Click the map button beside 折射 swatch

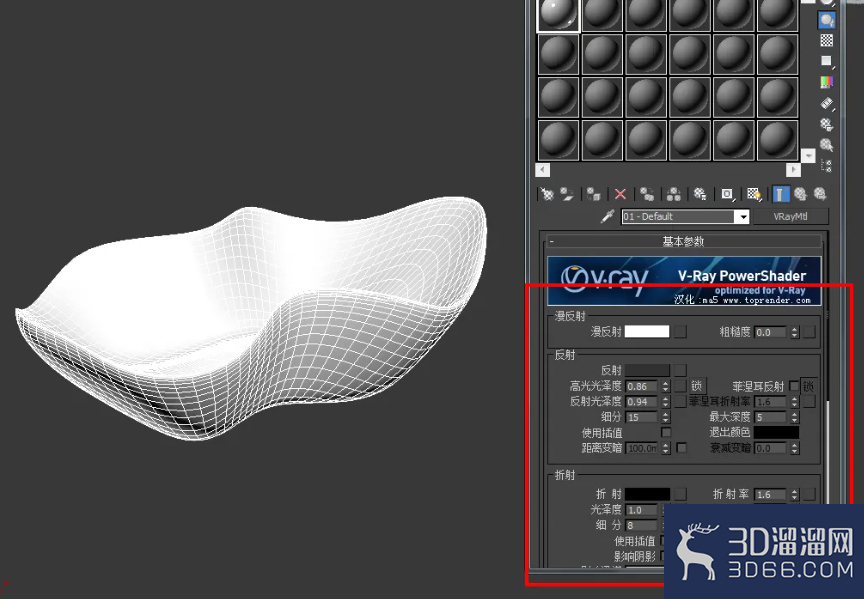pos(681,494)
